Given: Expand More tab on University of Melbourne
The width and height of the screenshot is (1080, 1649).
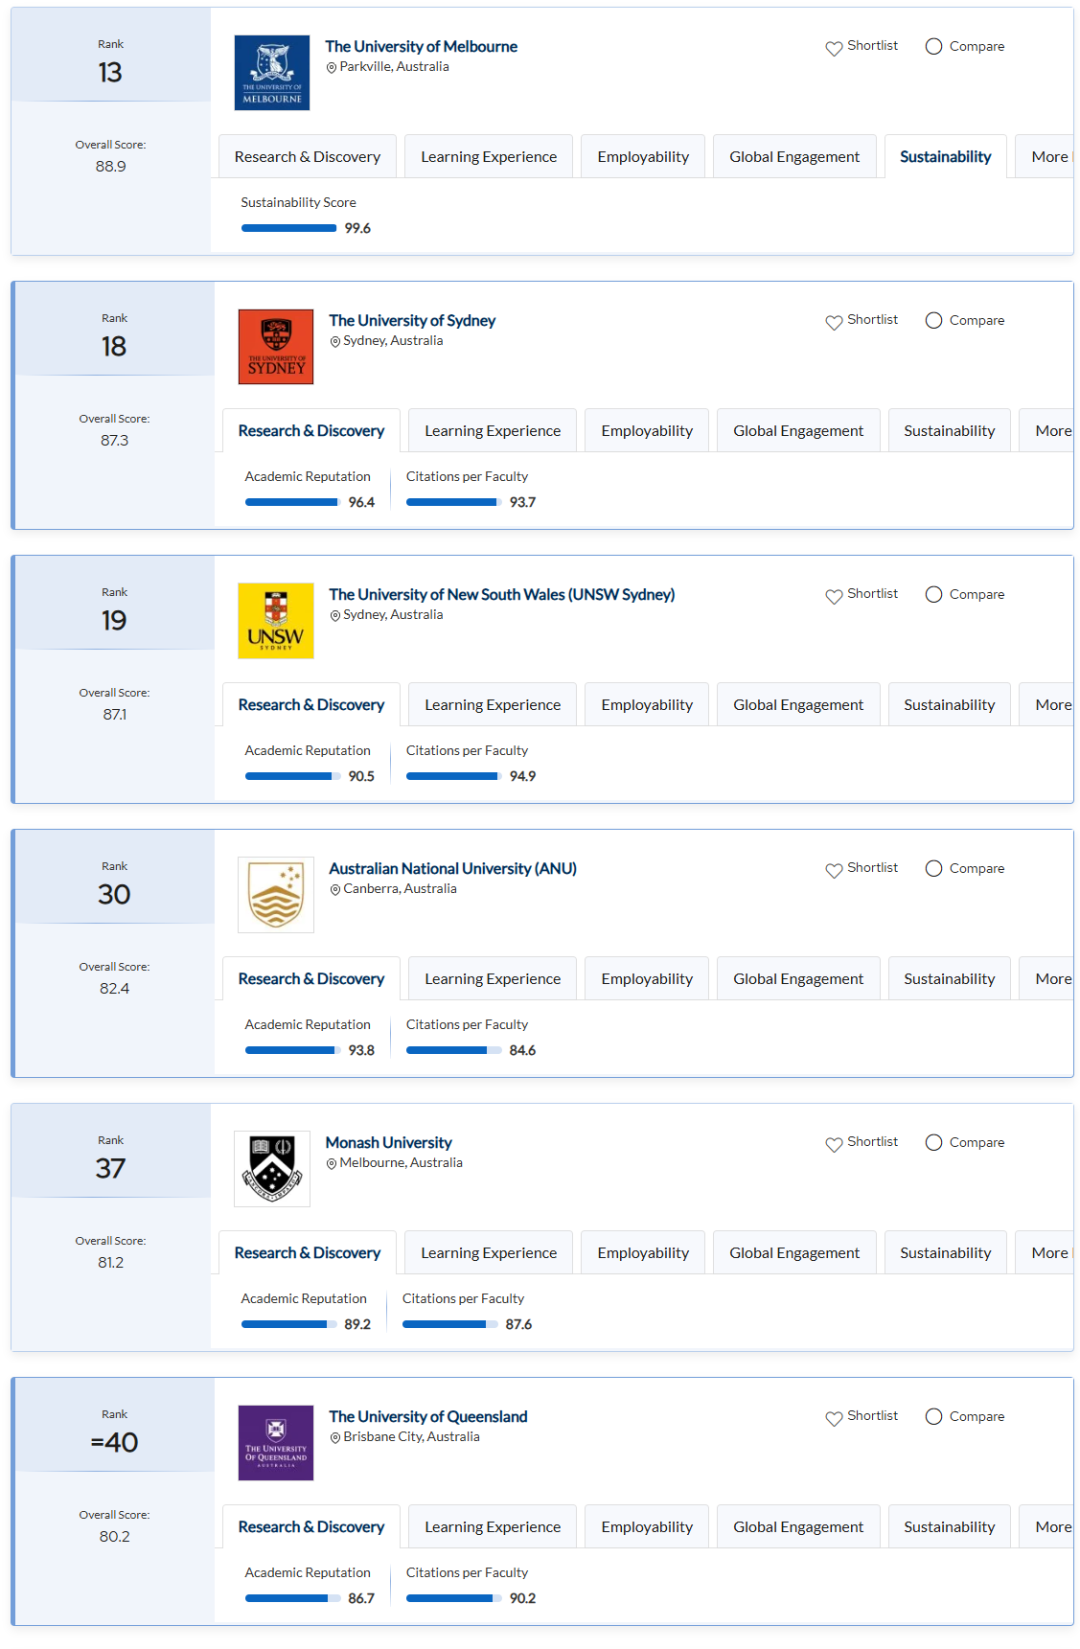Looking at the screenshot, I should click(1046, 157).
